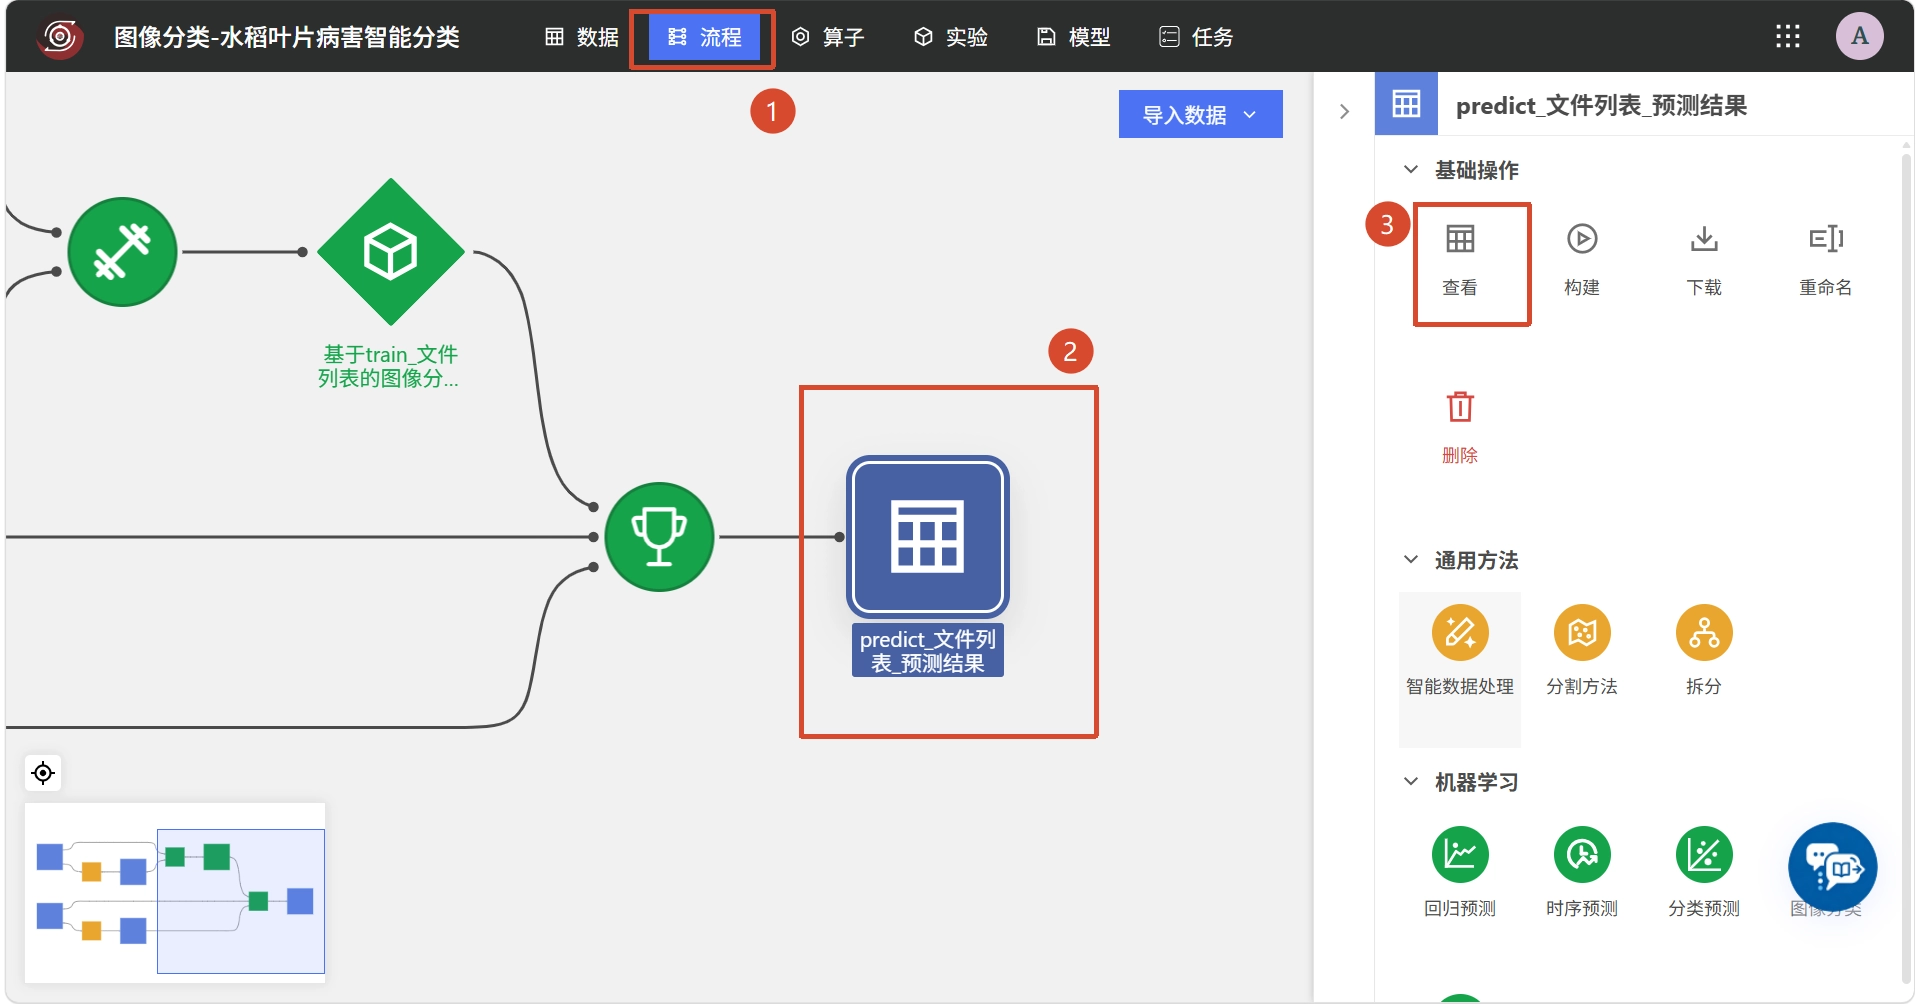Open the floating chat help button
The width and height of the screenshot is (1920, 1008).
click(1832, 867)
